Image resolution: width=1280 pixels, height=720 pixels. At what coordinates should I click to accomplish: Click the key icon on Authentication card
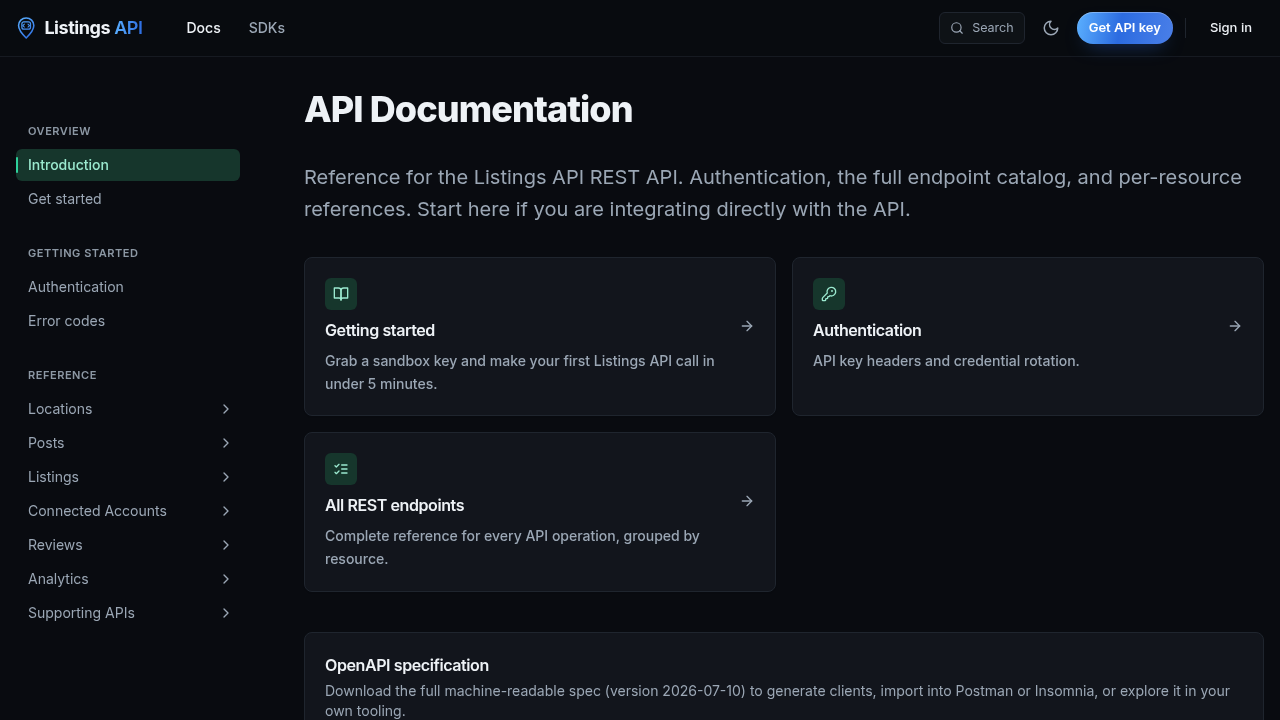coord(829,294)
